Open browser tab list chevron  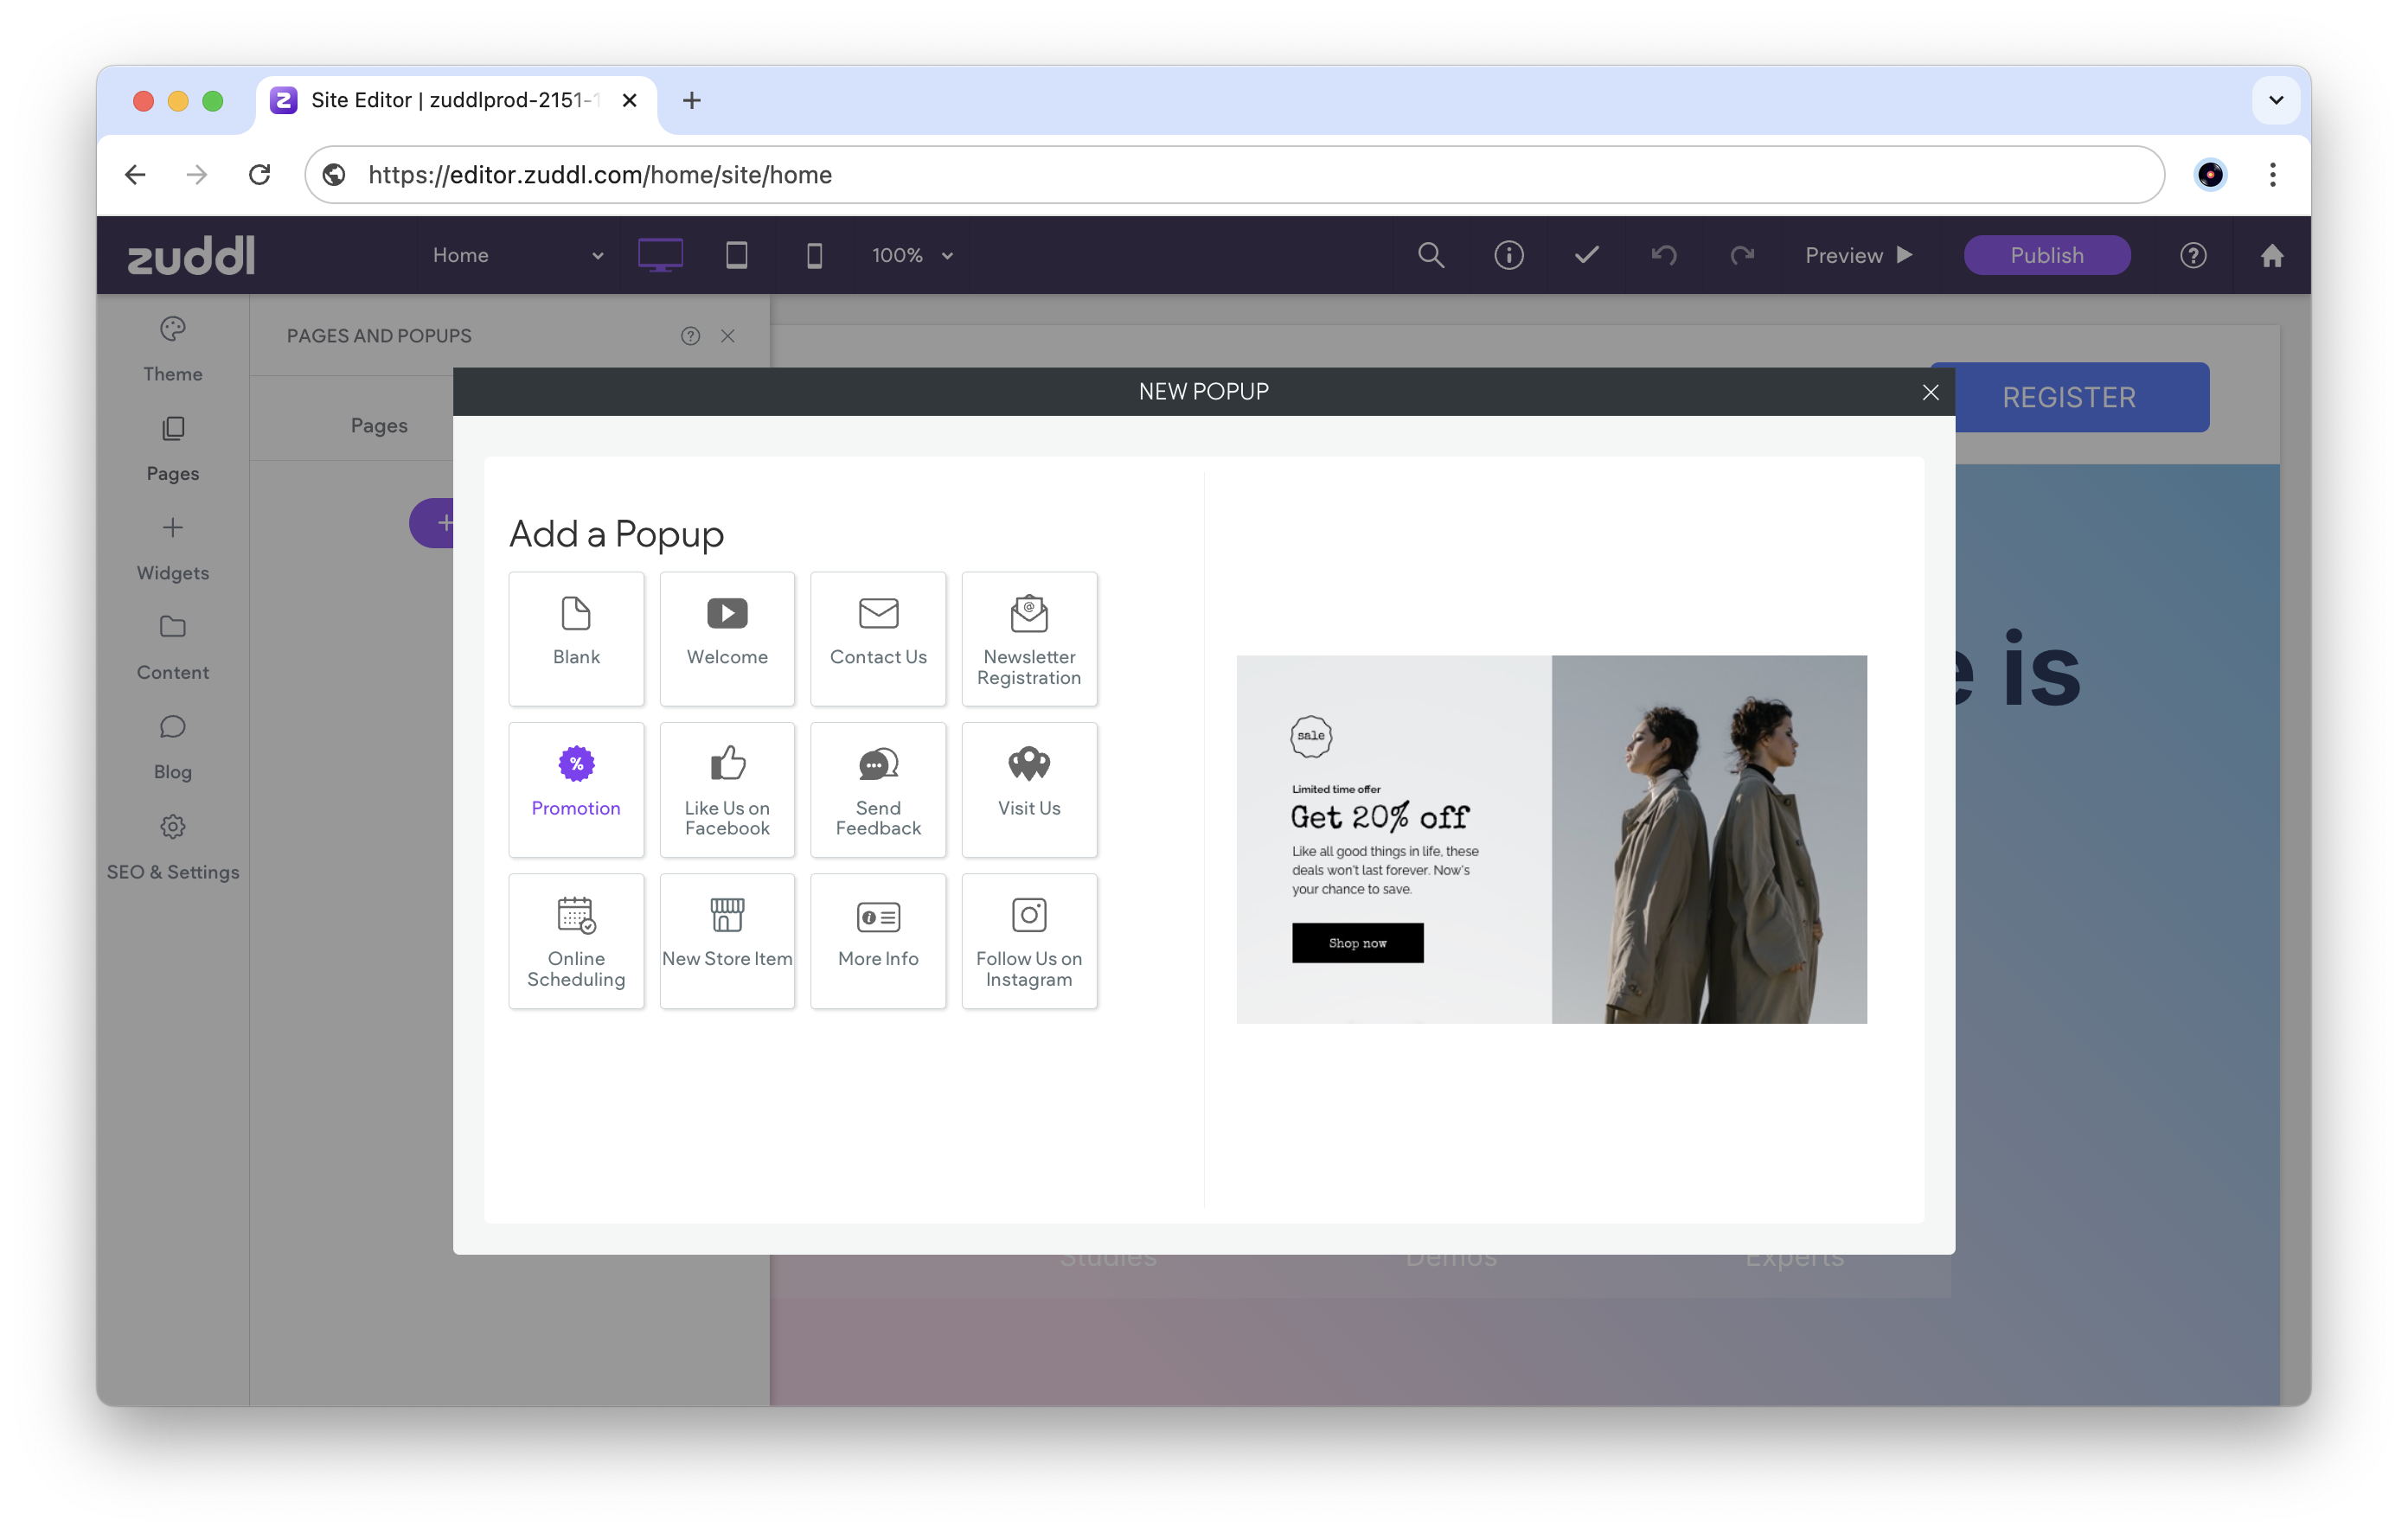[2275, 100]
